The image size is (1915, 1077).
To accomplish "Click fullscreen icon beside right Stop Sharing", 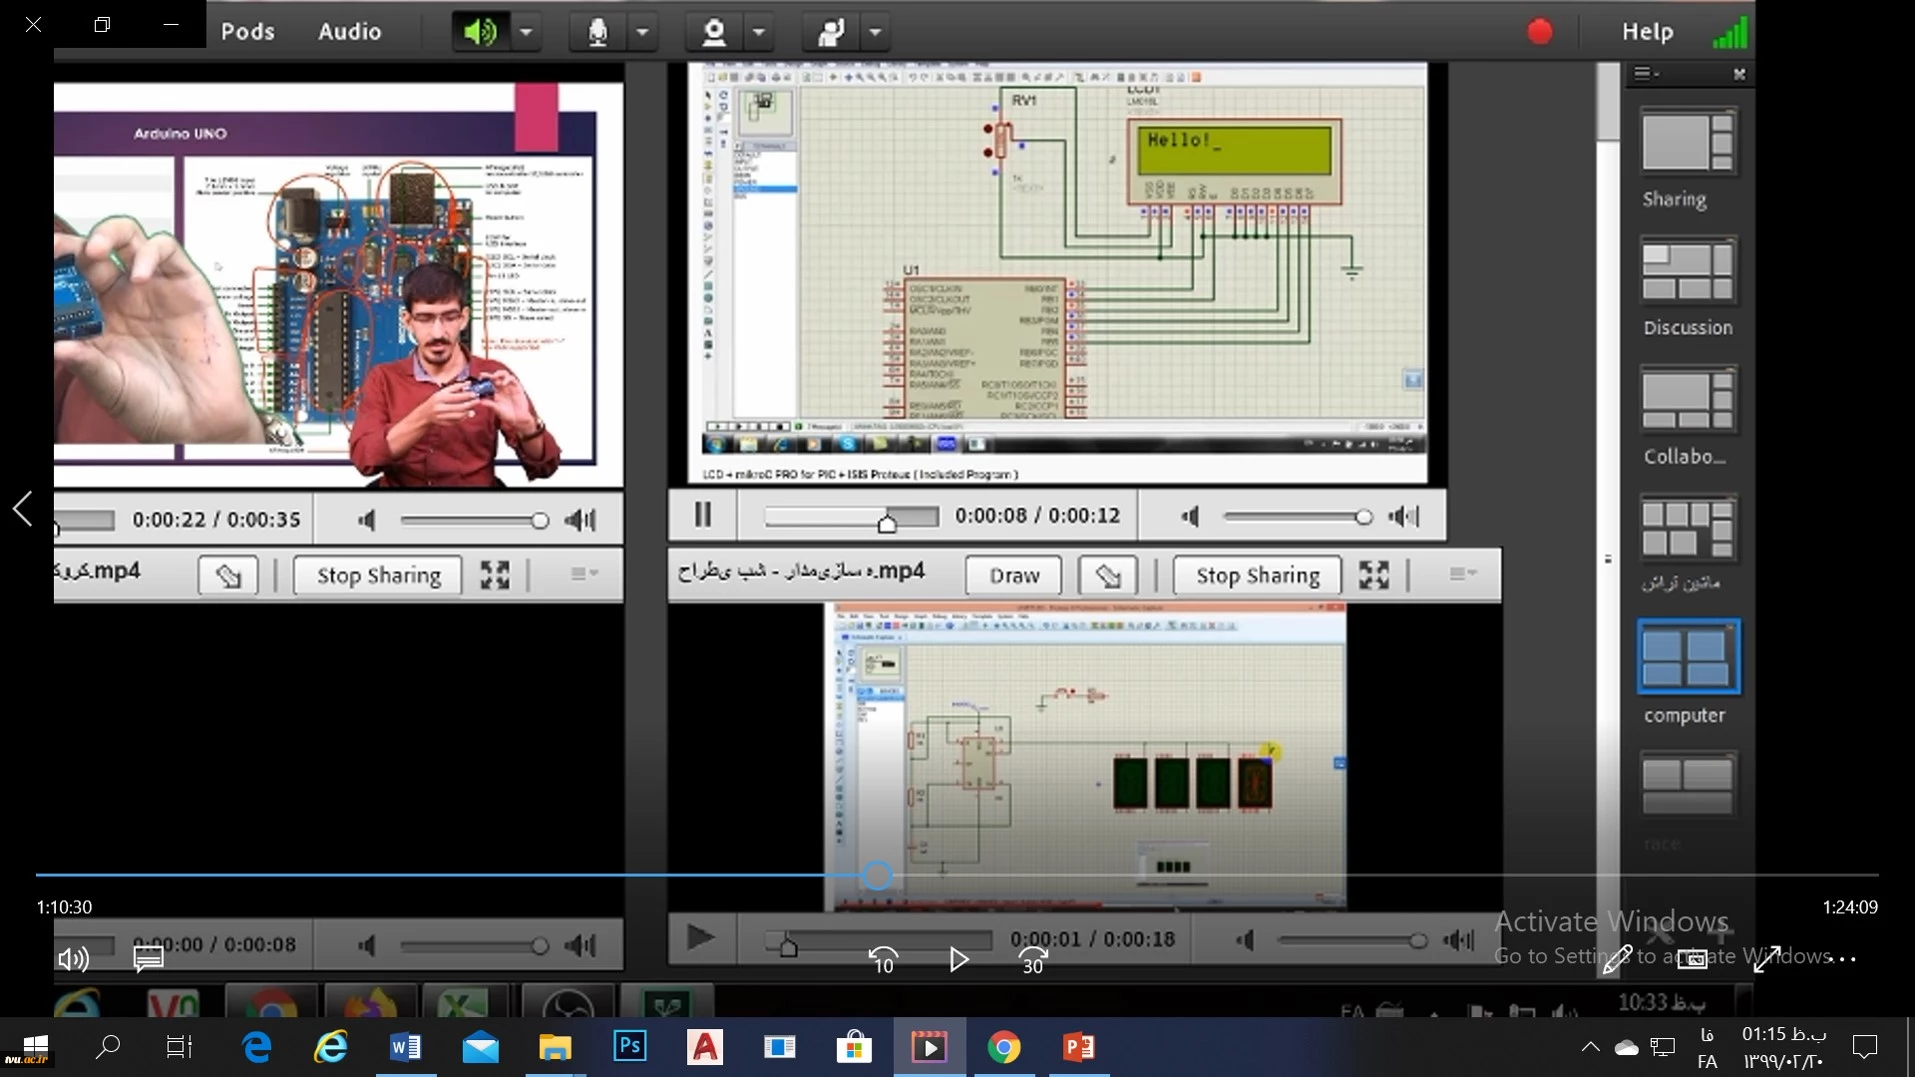I will pos(1373,575).
